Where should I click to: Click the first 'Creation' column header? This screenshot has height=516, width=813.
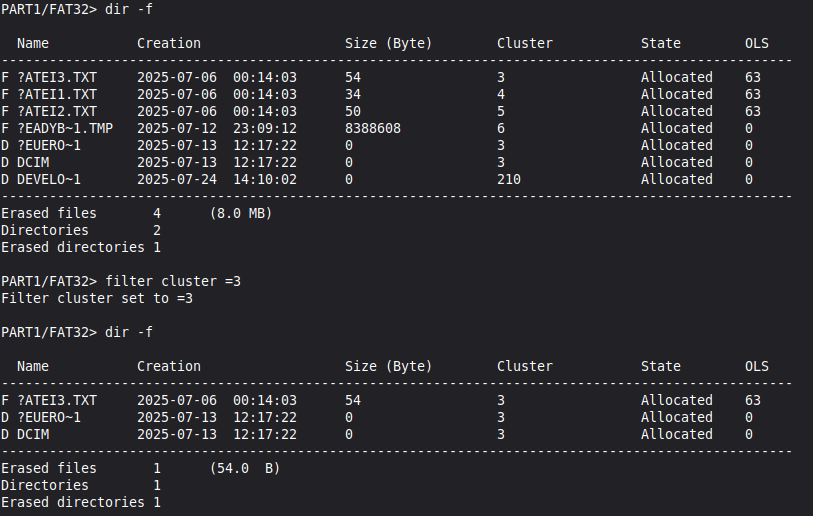pyautogui.click(x=169, y=43)
